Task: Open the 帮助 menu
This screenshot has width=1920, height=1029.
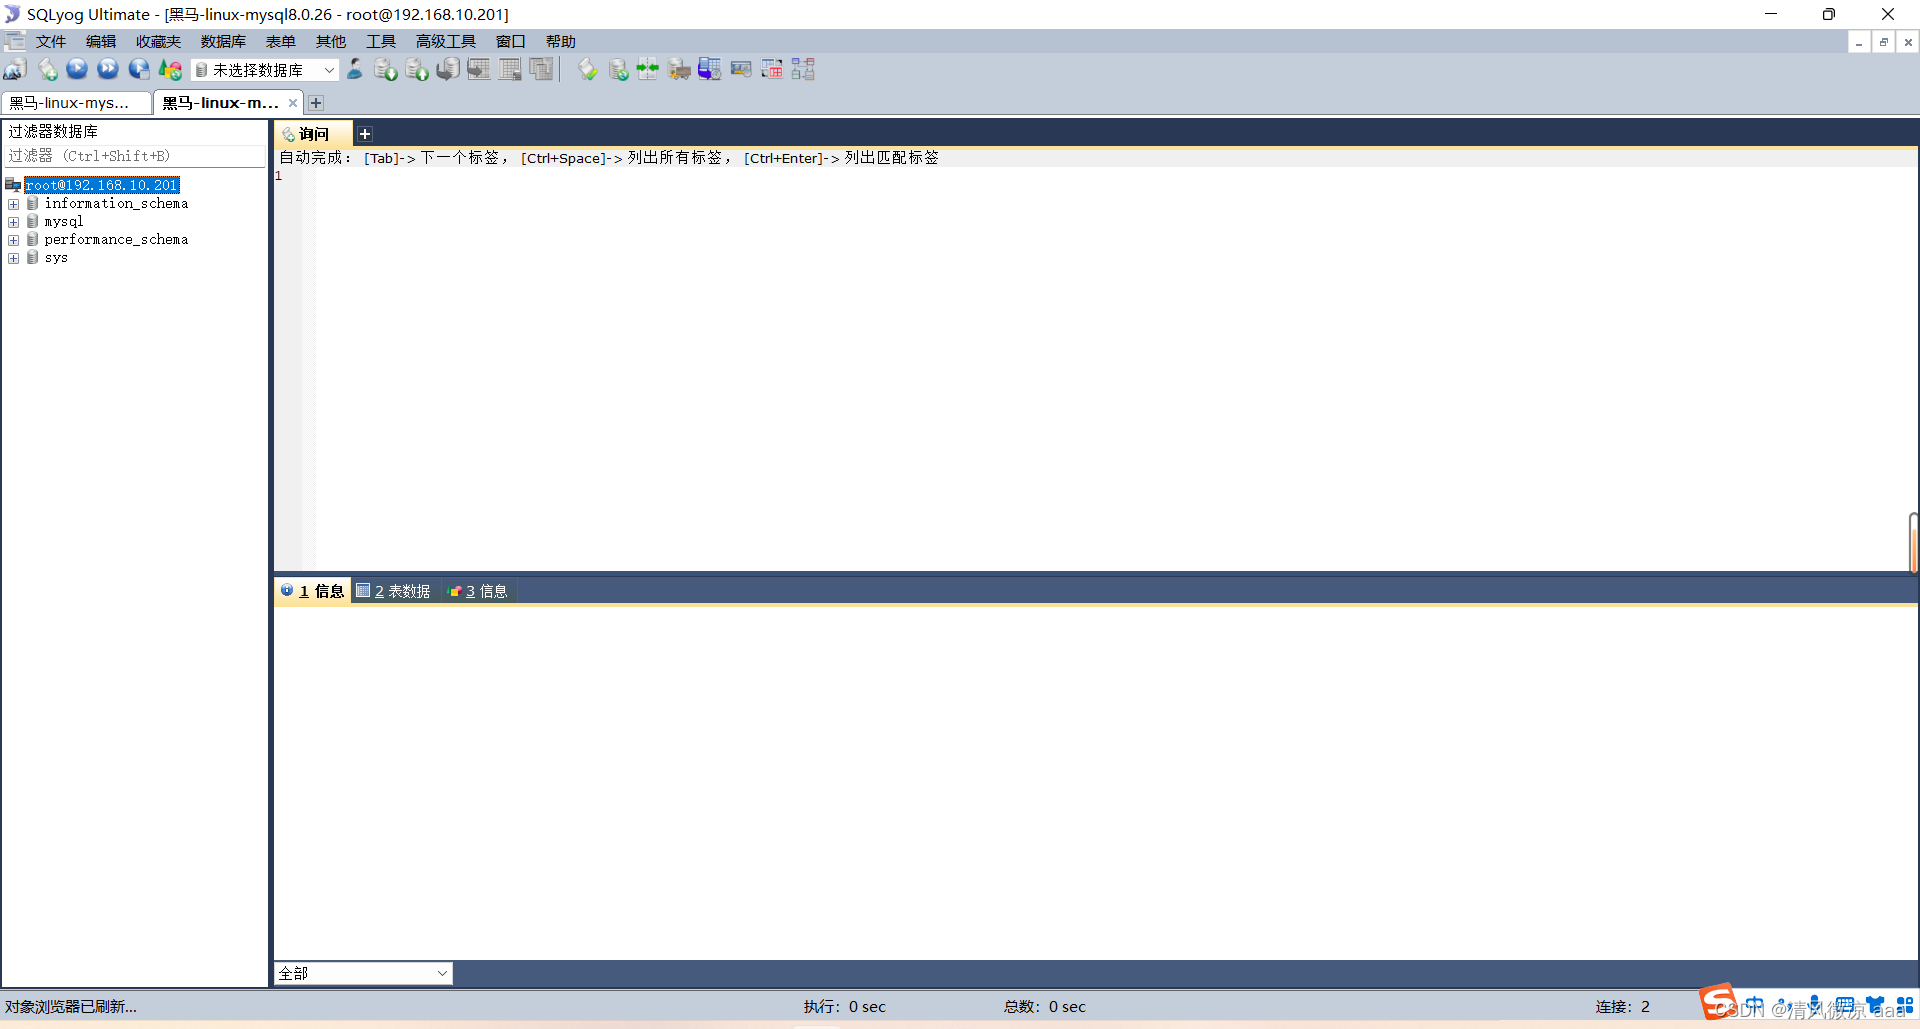Action: click(x=561, y=42)
